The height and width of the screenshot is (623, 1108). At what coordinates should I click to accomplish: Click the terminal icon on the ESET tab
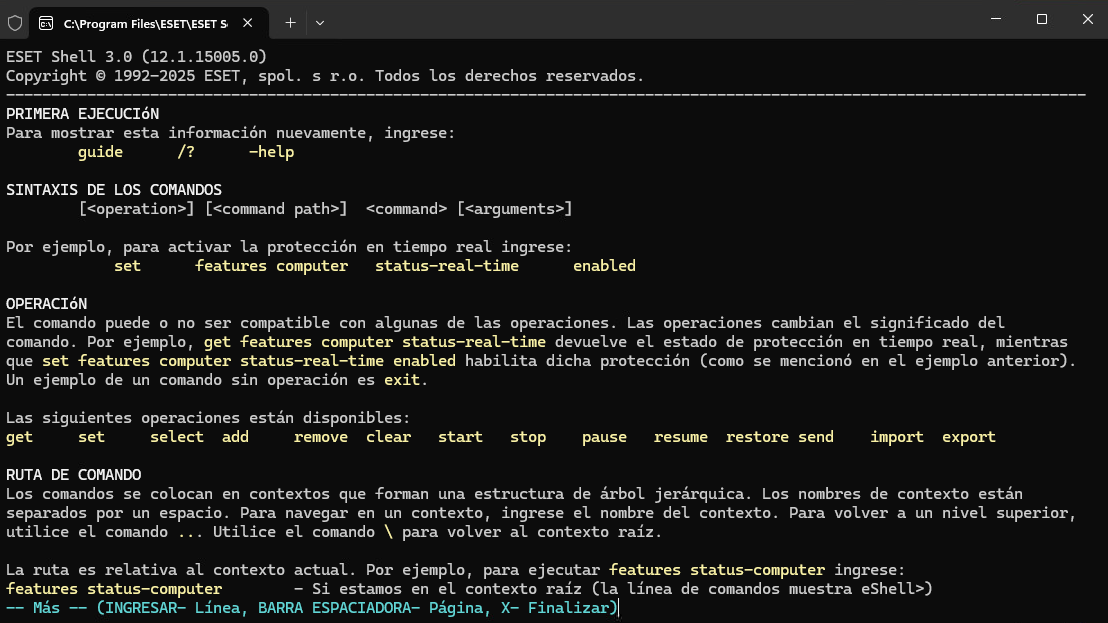pos(47,21)
